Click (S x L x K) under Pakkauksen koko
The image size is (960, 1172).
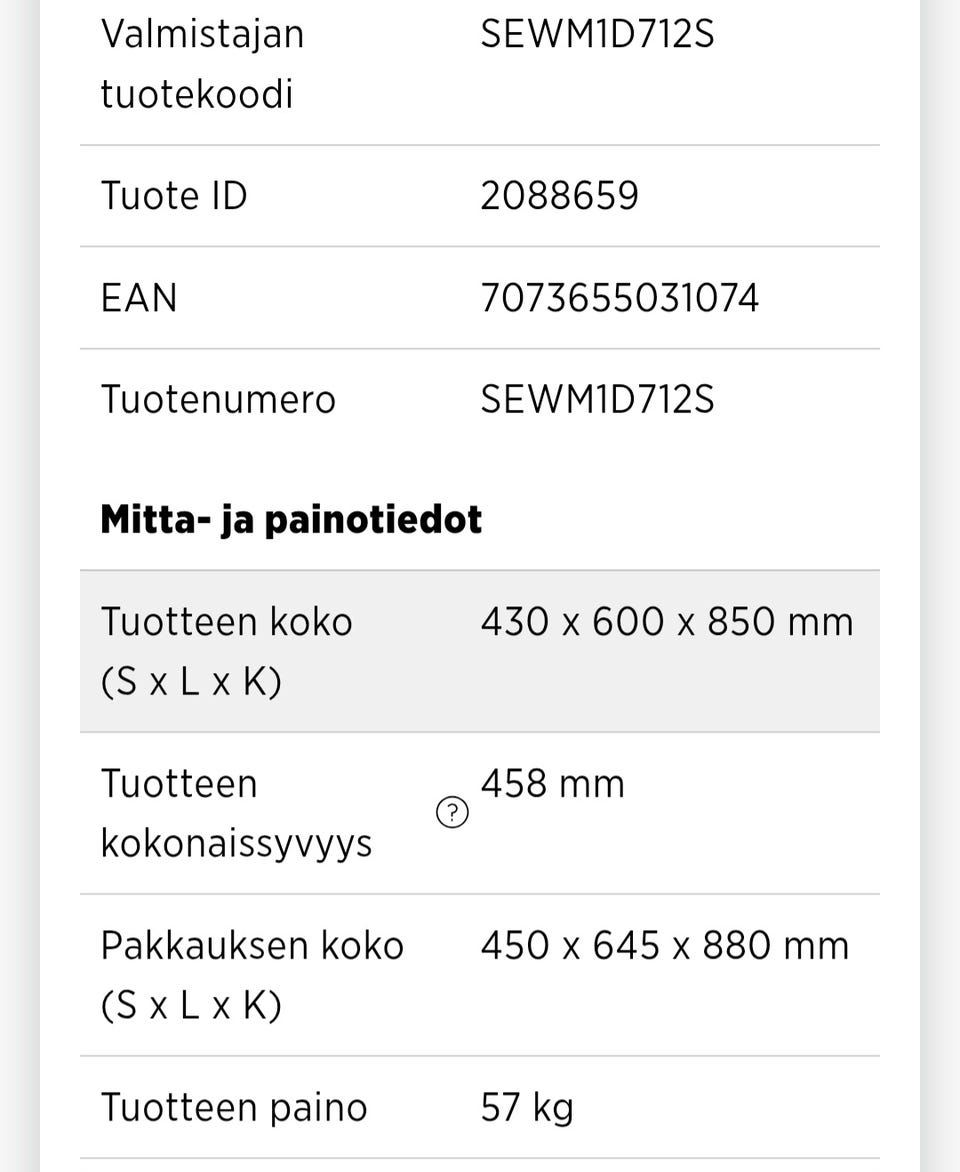191,1006
